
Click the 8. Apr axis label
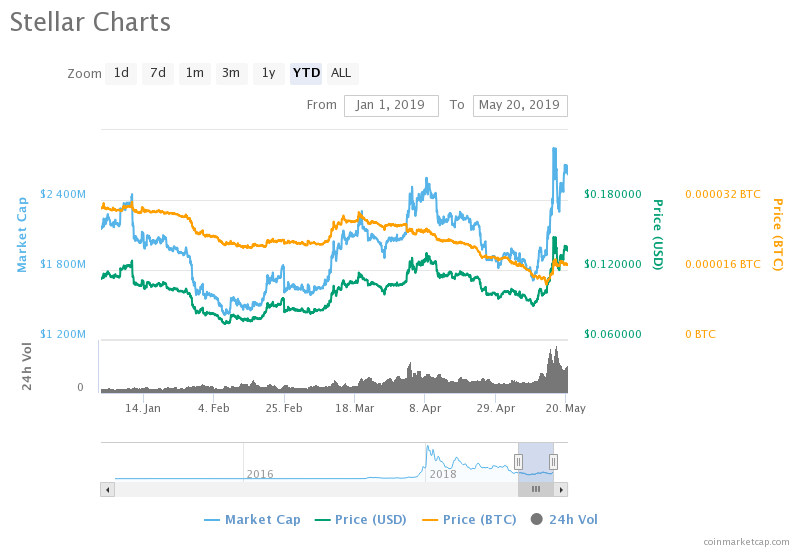click(x=425, y=409)
